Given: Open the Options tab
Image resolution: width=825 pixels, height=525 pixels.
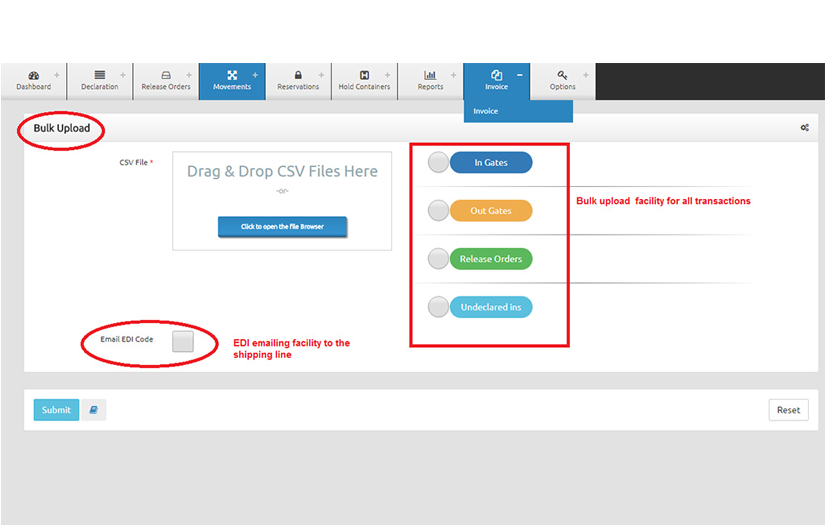Looking at the screenshot, I should 562,81.
